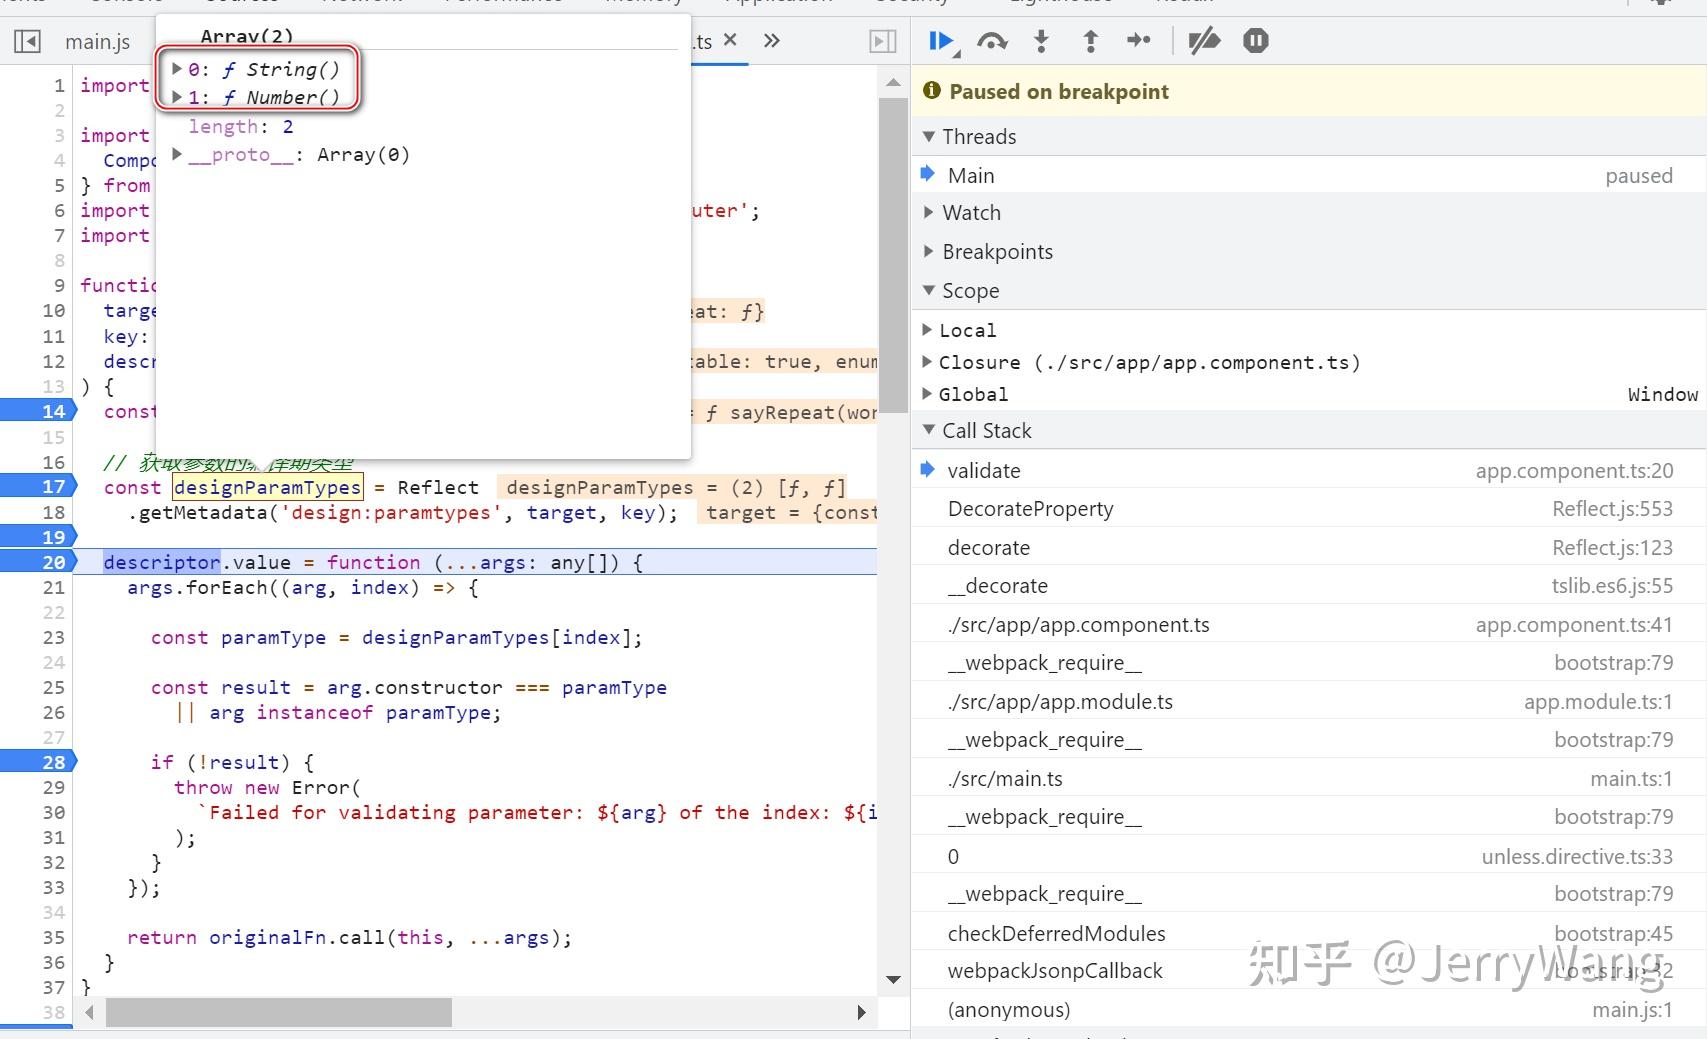Click the Step into next function call icon

tap(1041, 41)
